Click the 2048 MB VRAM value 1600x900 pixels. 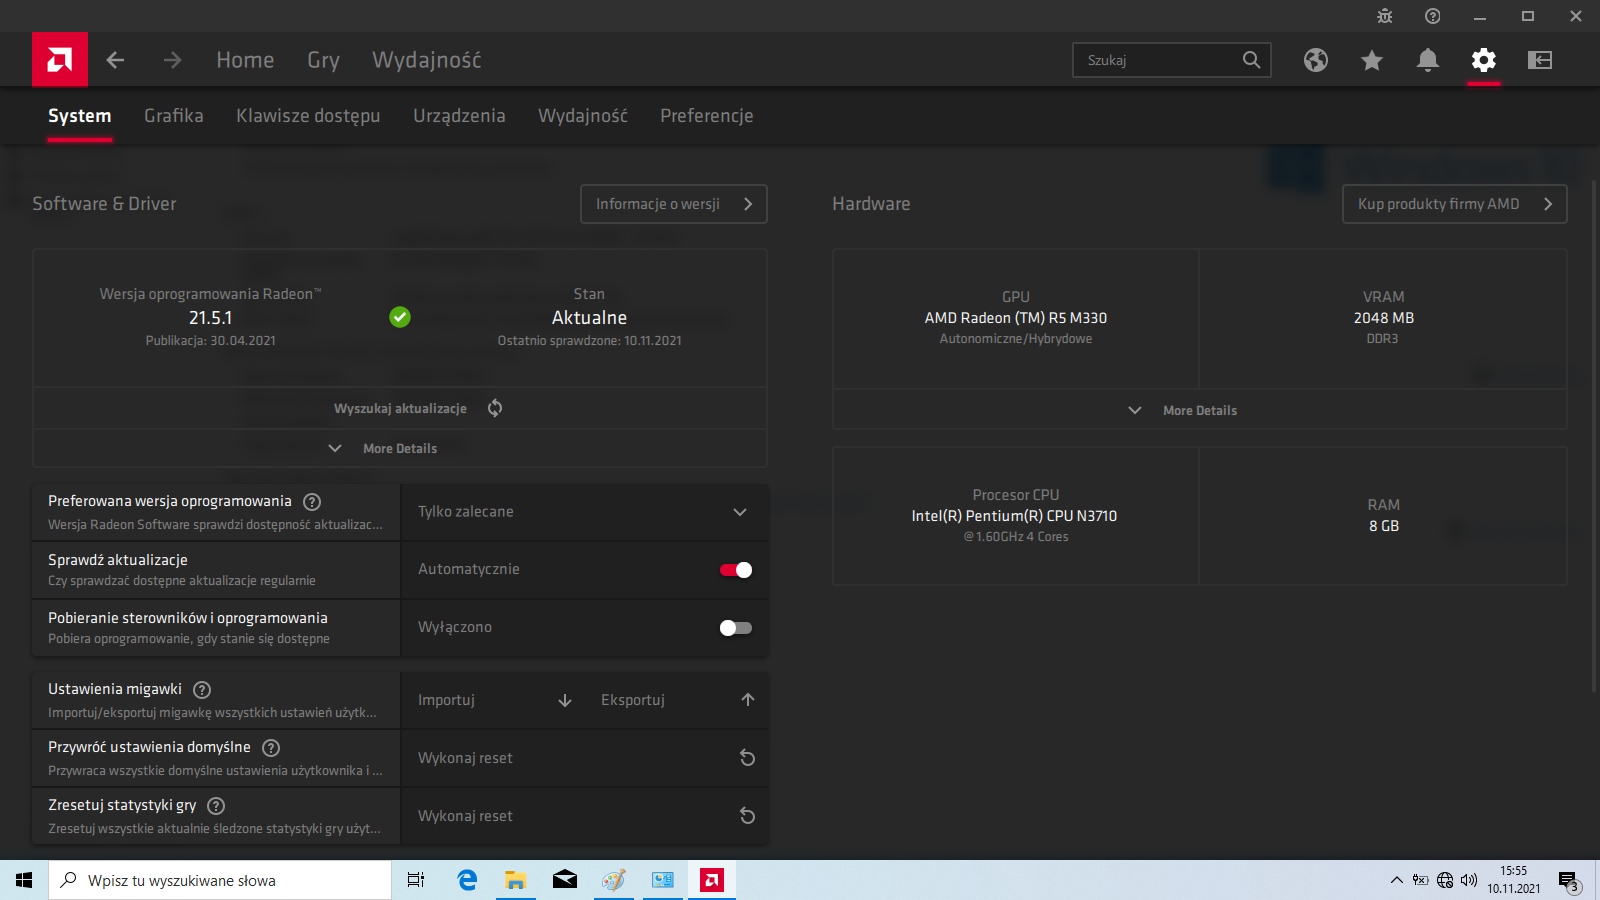click(x=1384, y=318)
